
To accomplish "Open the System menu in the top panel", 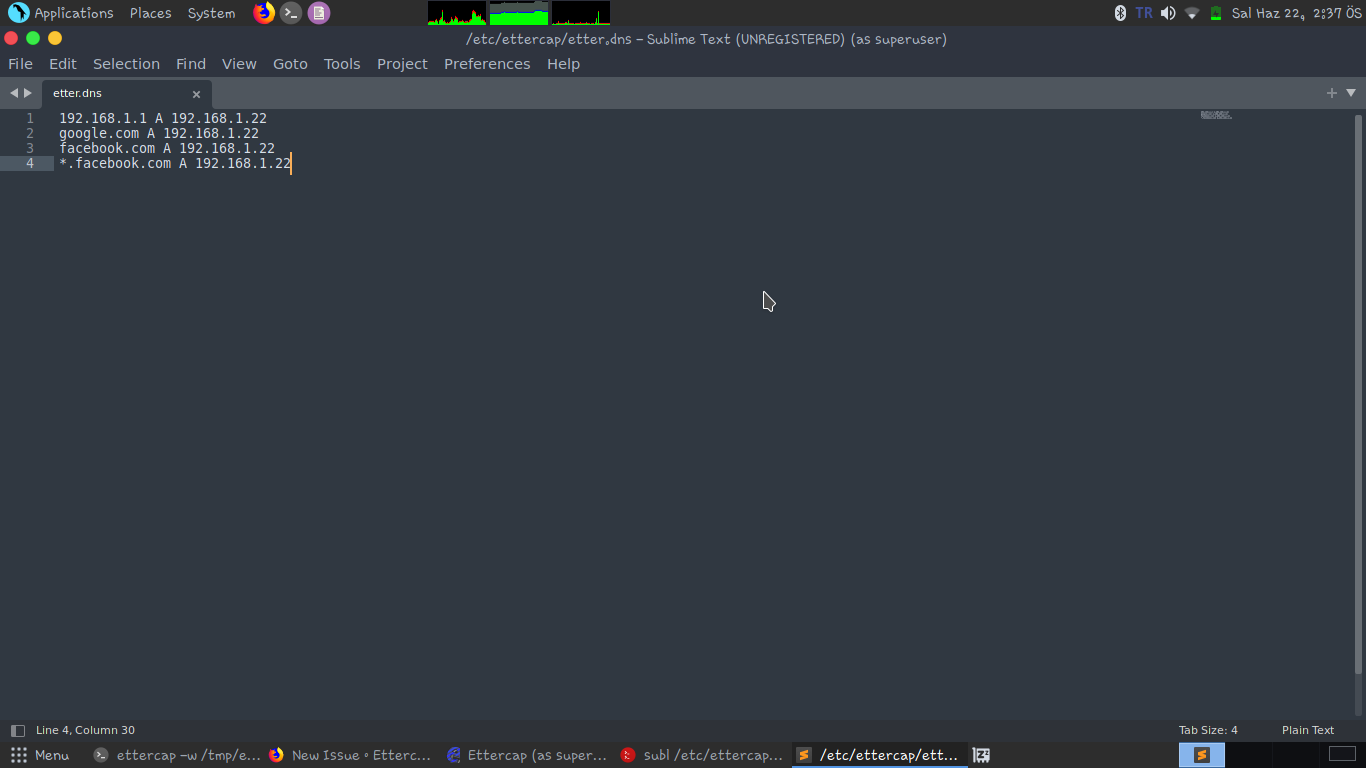I will [211, 13].
